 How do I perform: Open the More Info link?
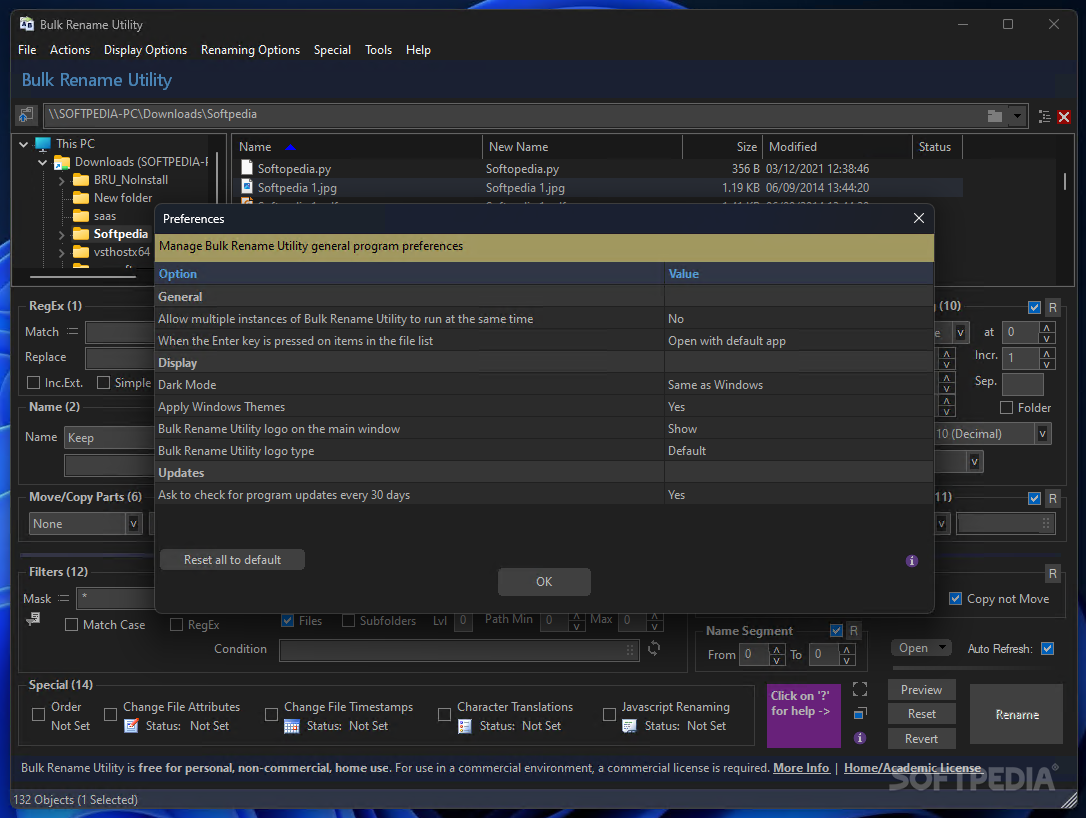pyautogui.click(x=801, y=767)
